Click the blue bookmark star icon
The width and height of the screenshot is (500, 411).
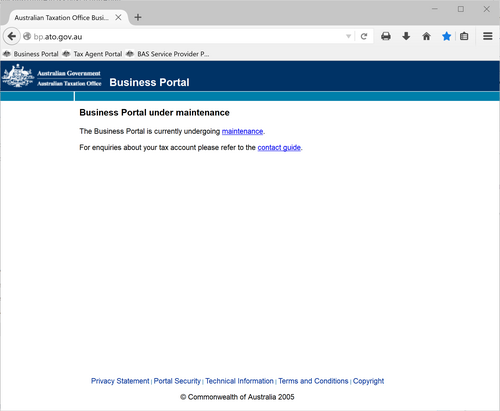coord(446,36)
